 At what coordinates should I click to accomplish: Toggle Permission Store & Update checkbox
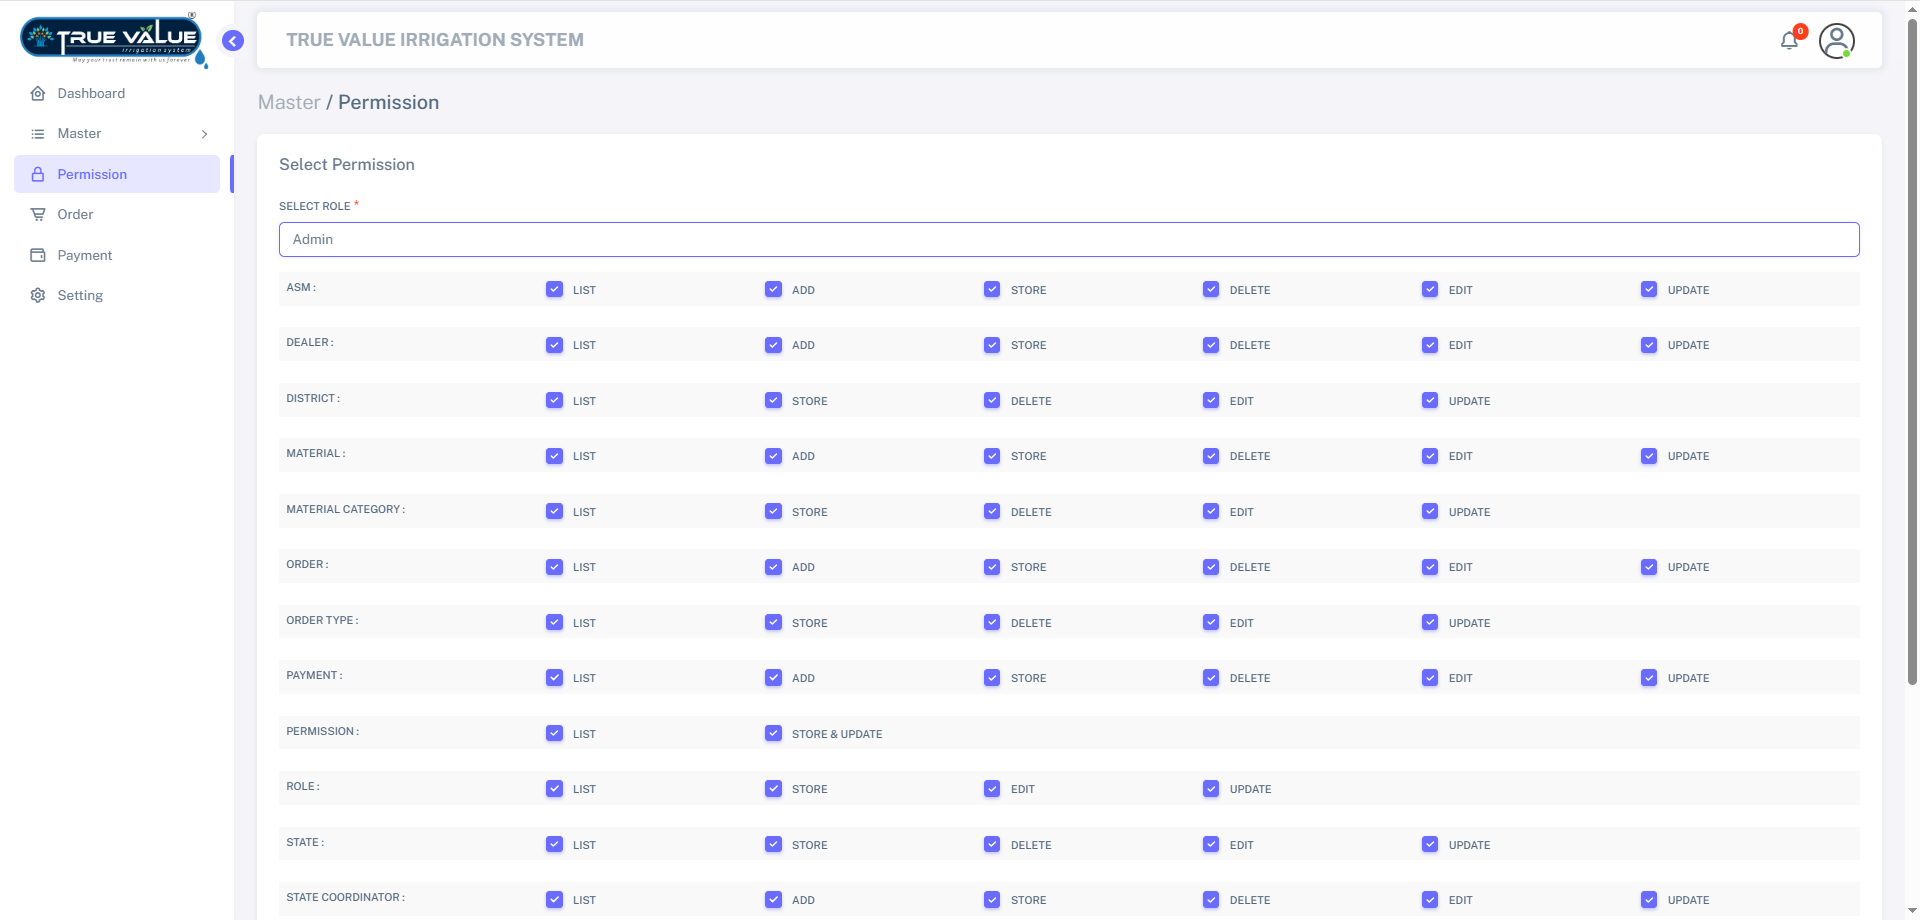(773, 734)
